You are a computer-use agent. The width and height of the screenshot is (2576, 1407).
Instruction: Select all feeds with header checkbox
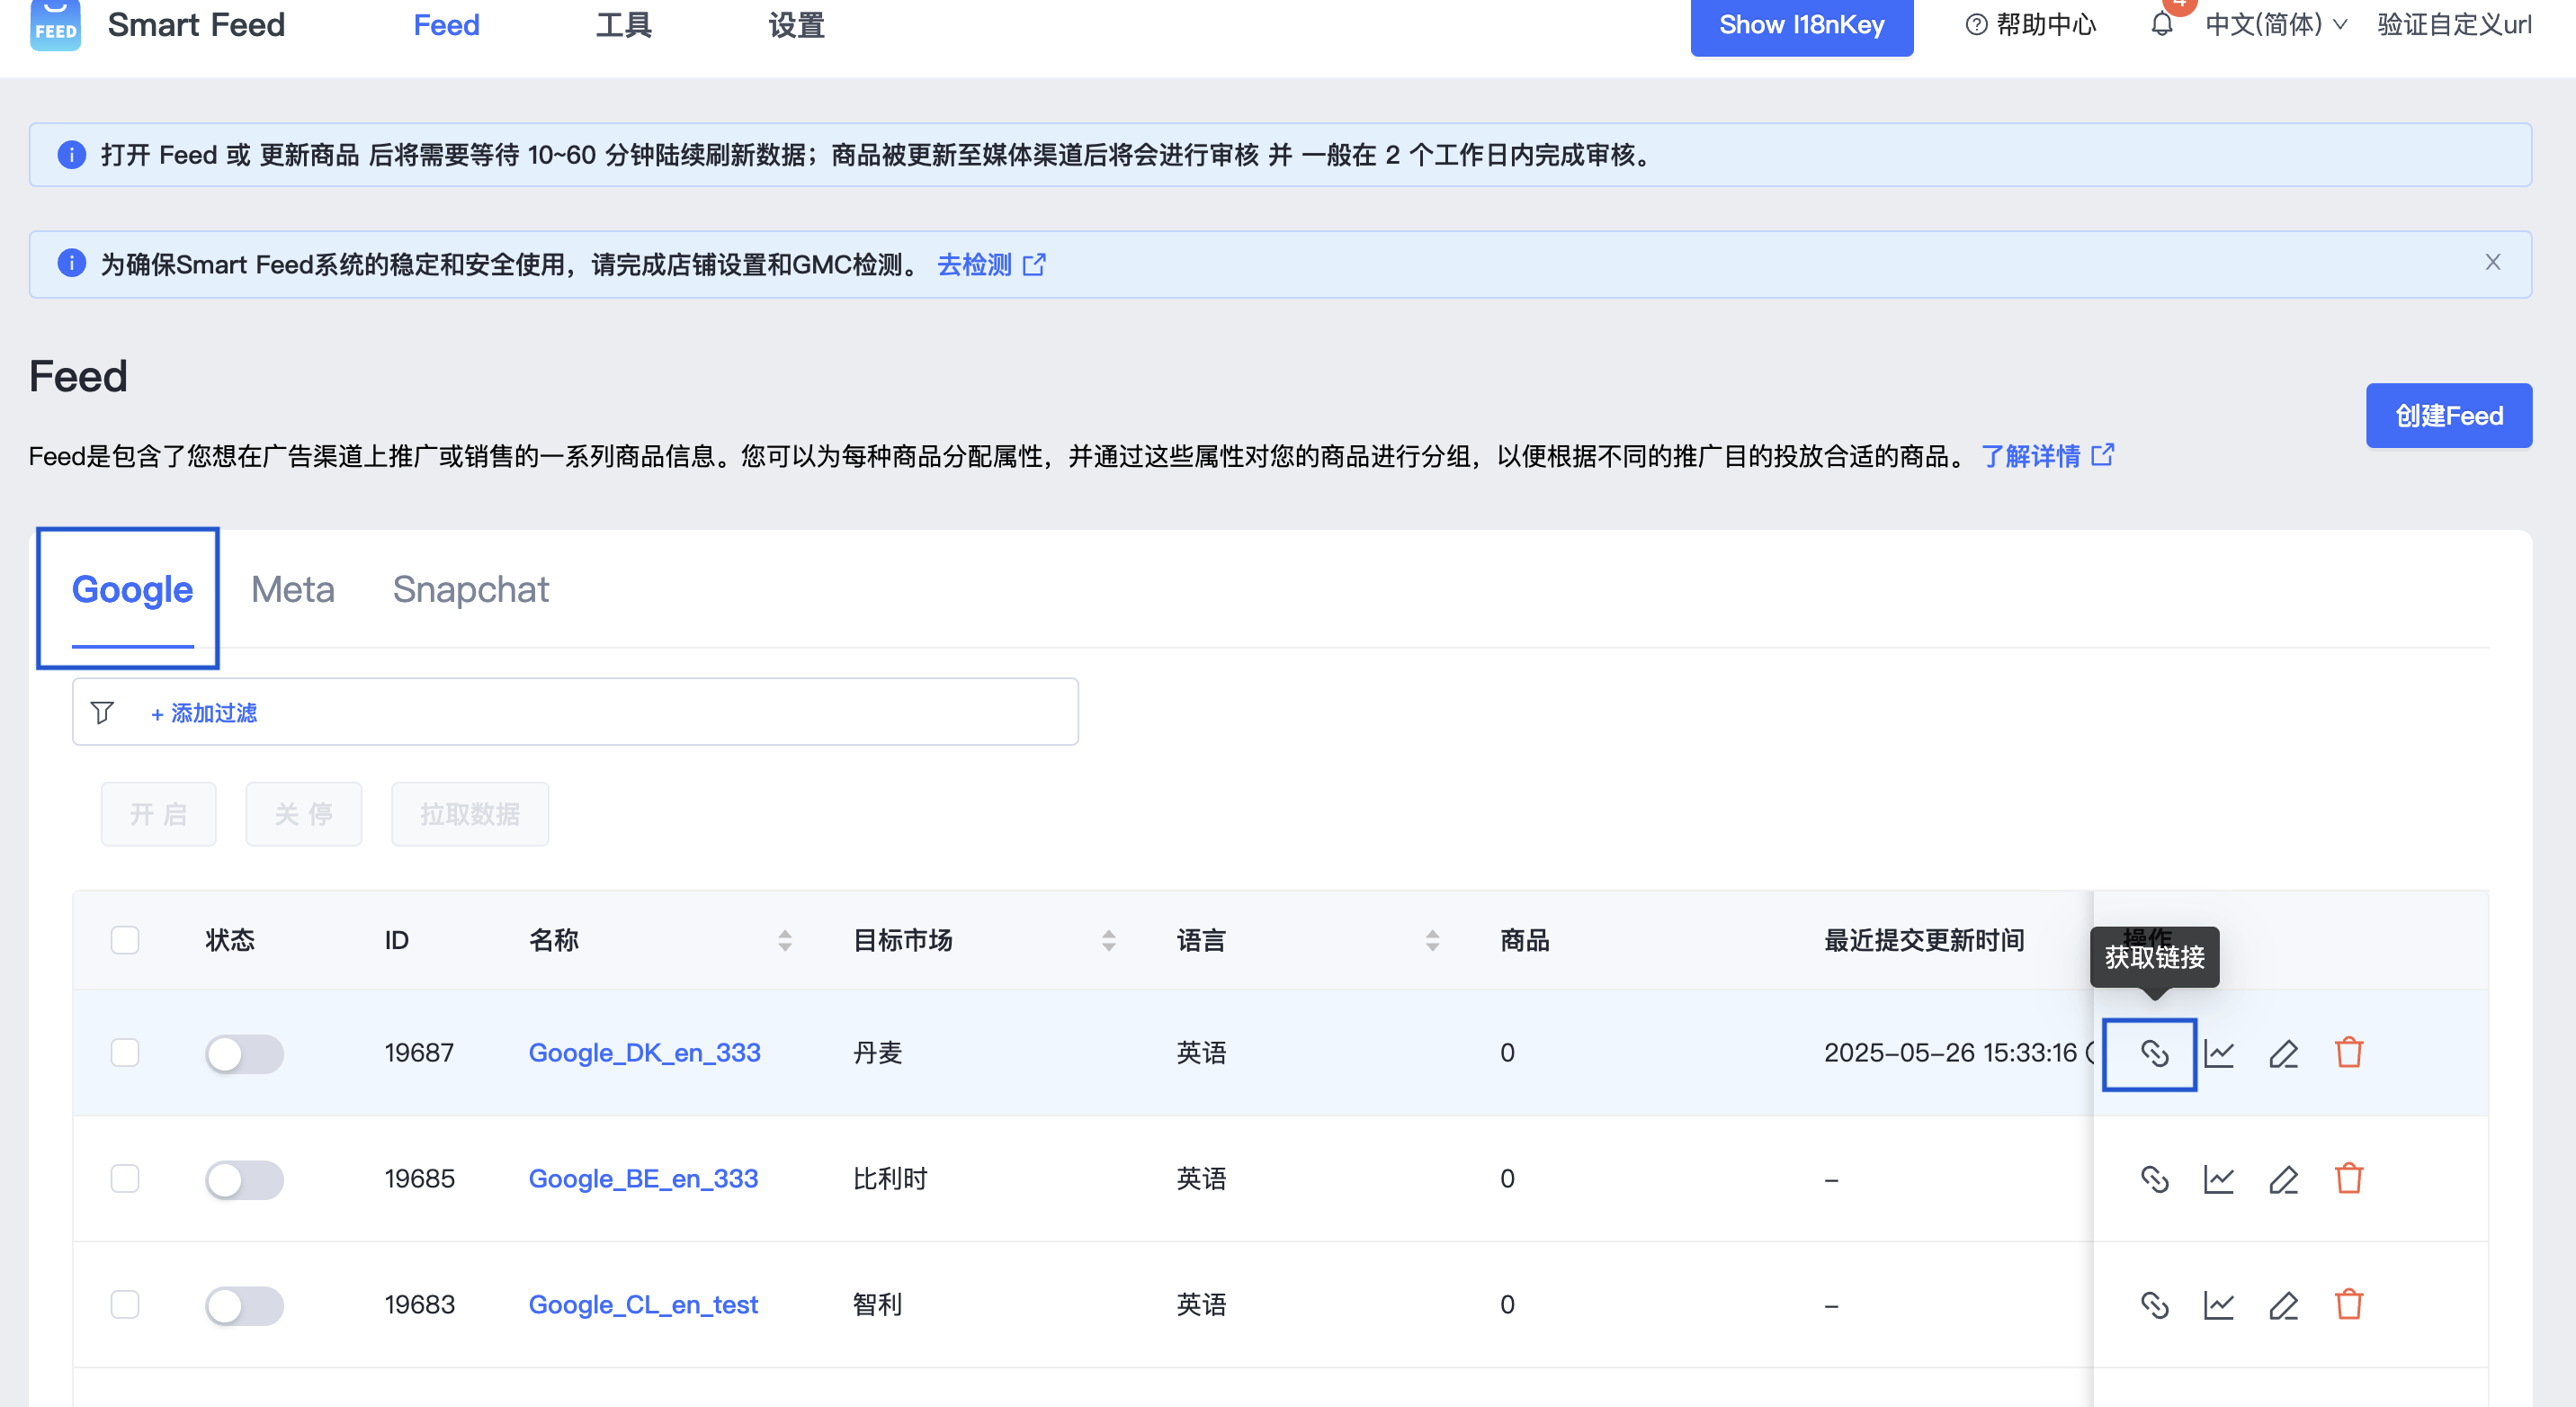coord(125,940)
